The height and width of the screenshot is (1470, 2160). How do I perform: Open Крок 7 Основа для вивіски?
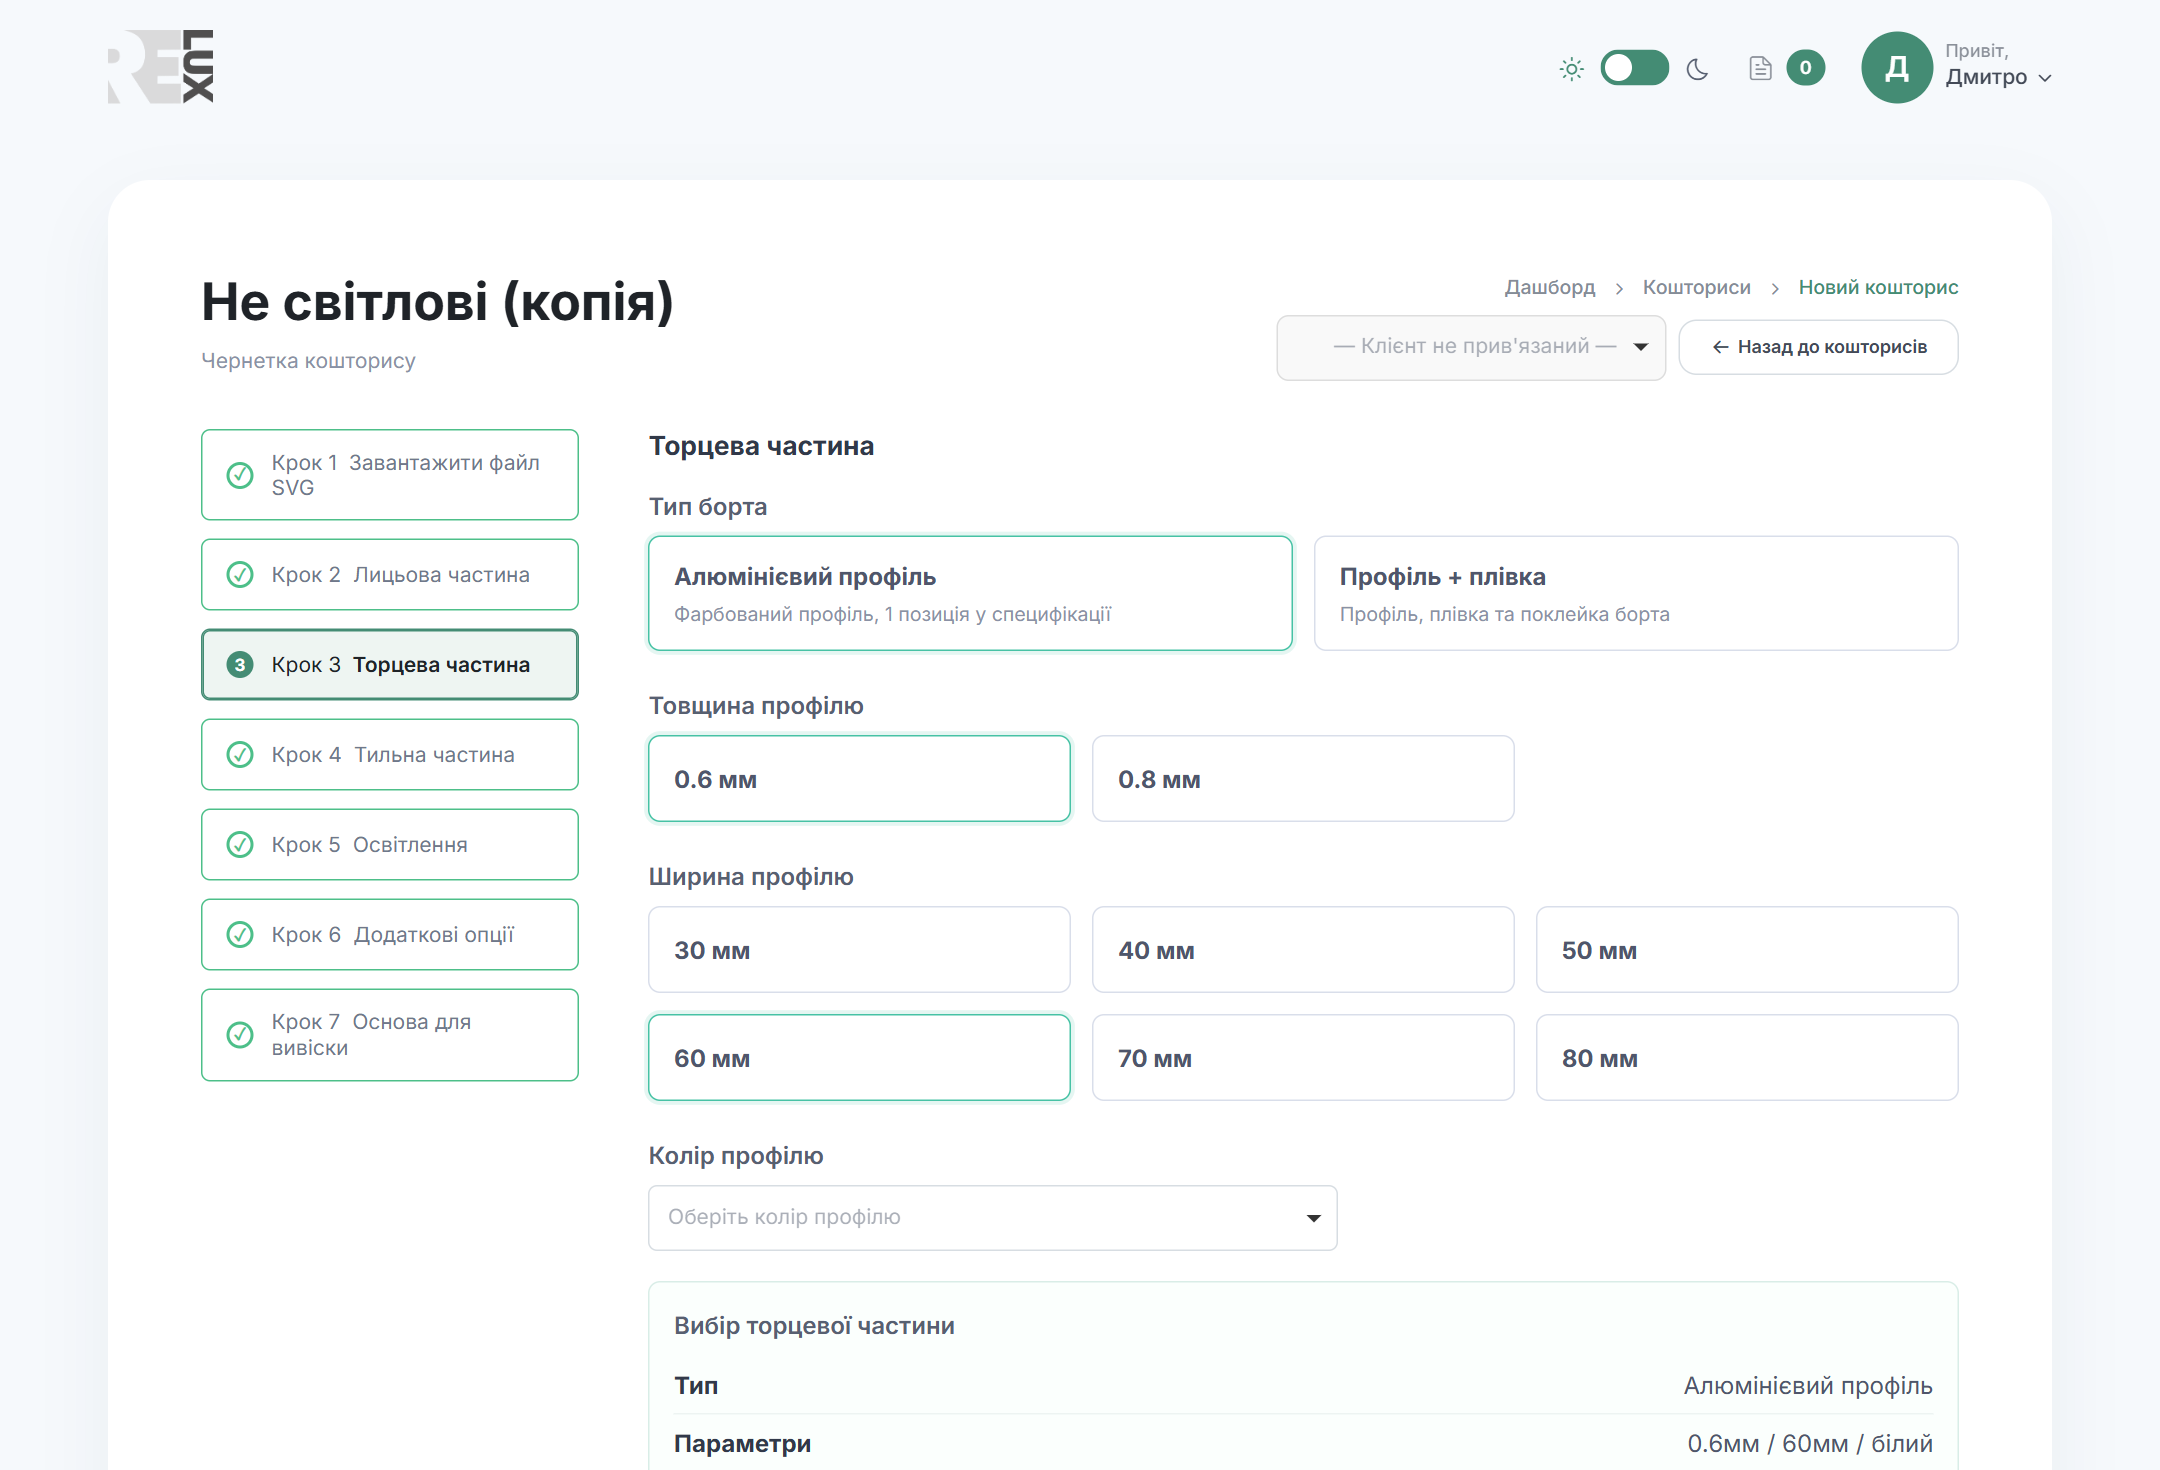coord(390,1035)
